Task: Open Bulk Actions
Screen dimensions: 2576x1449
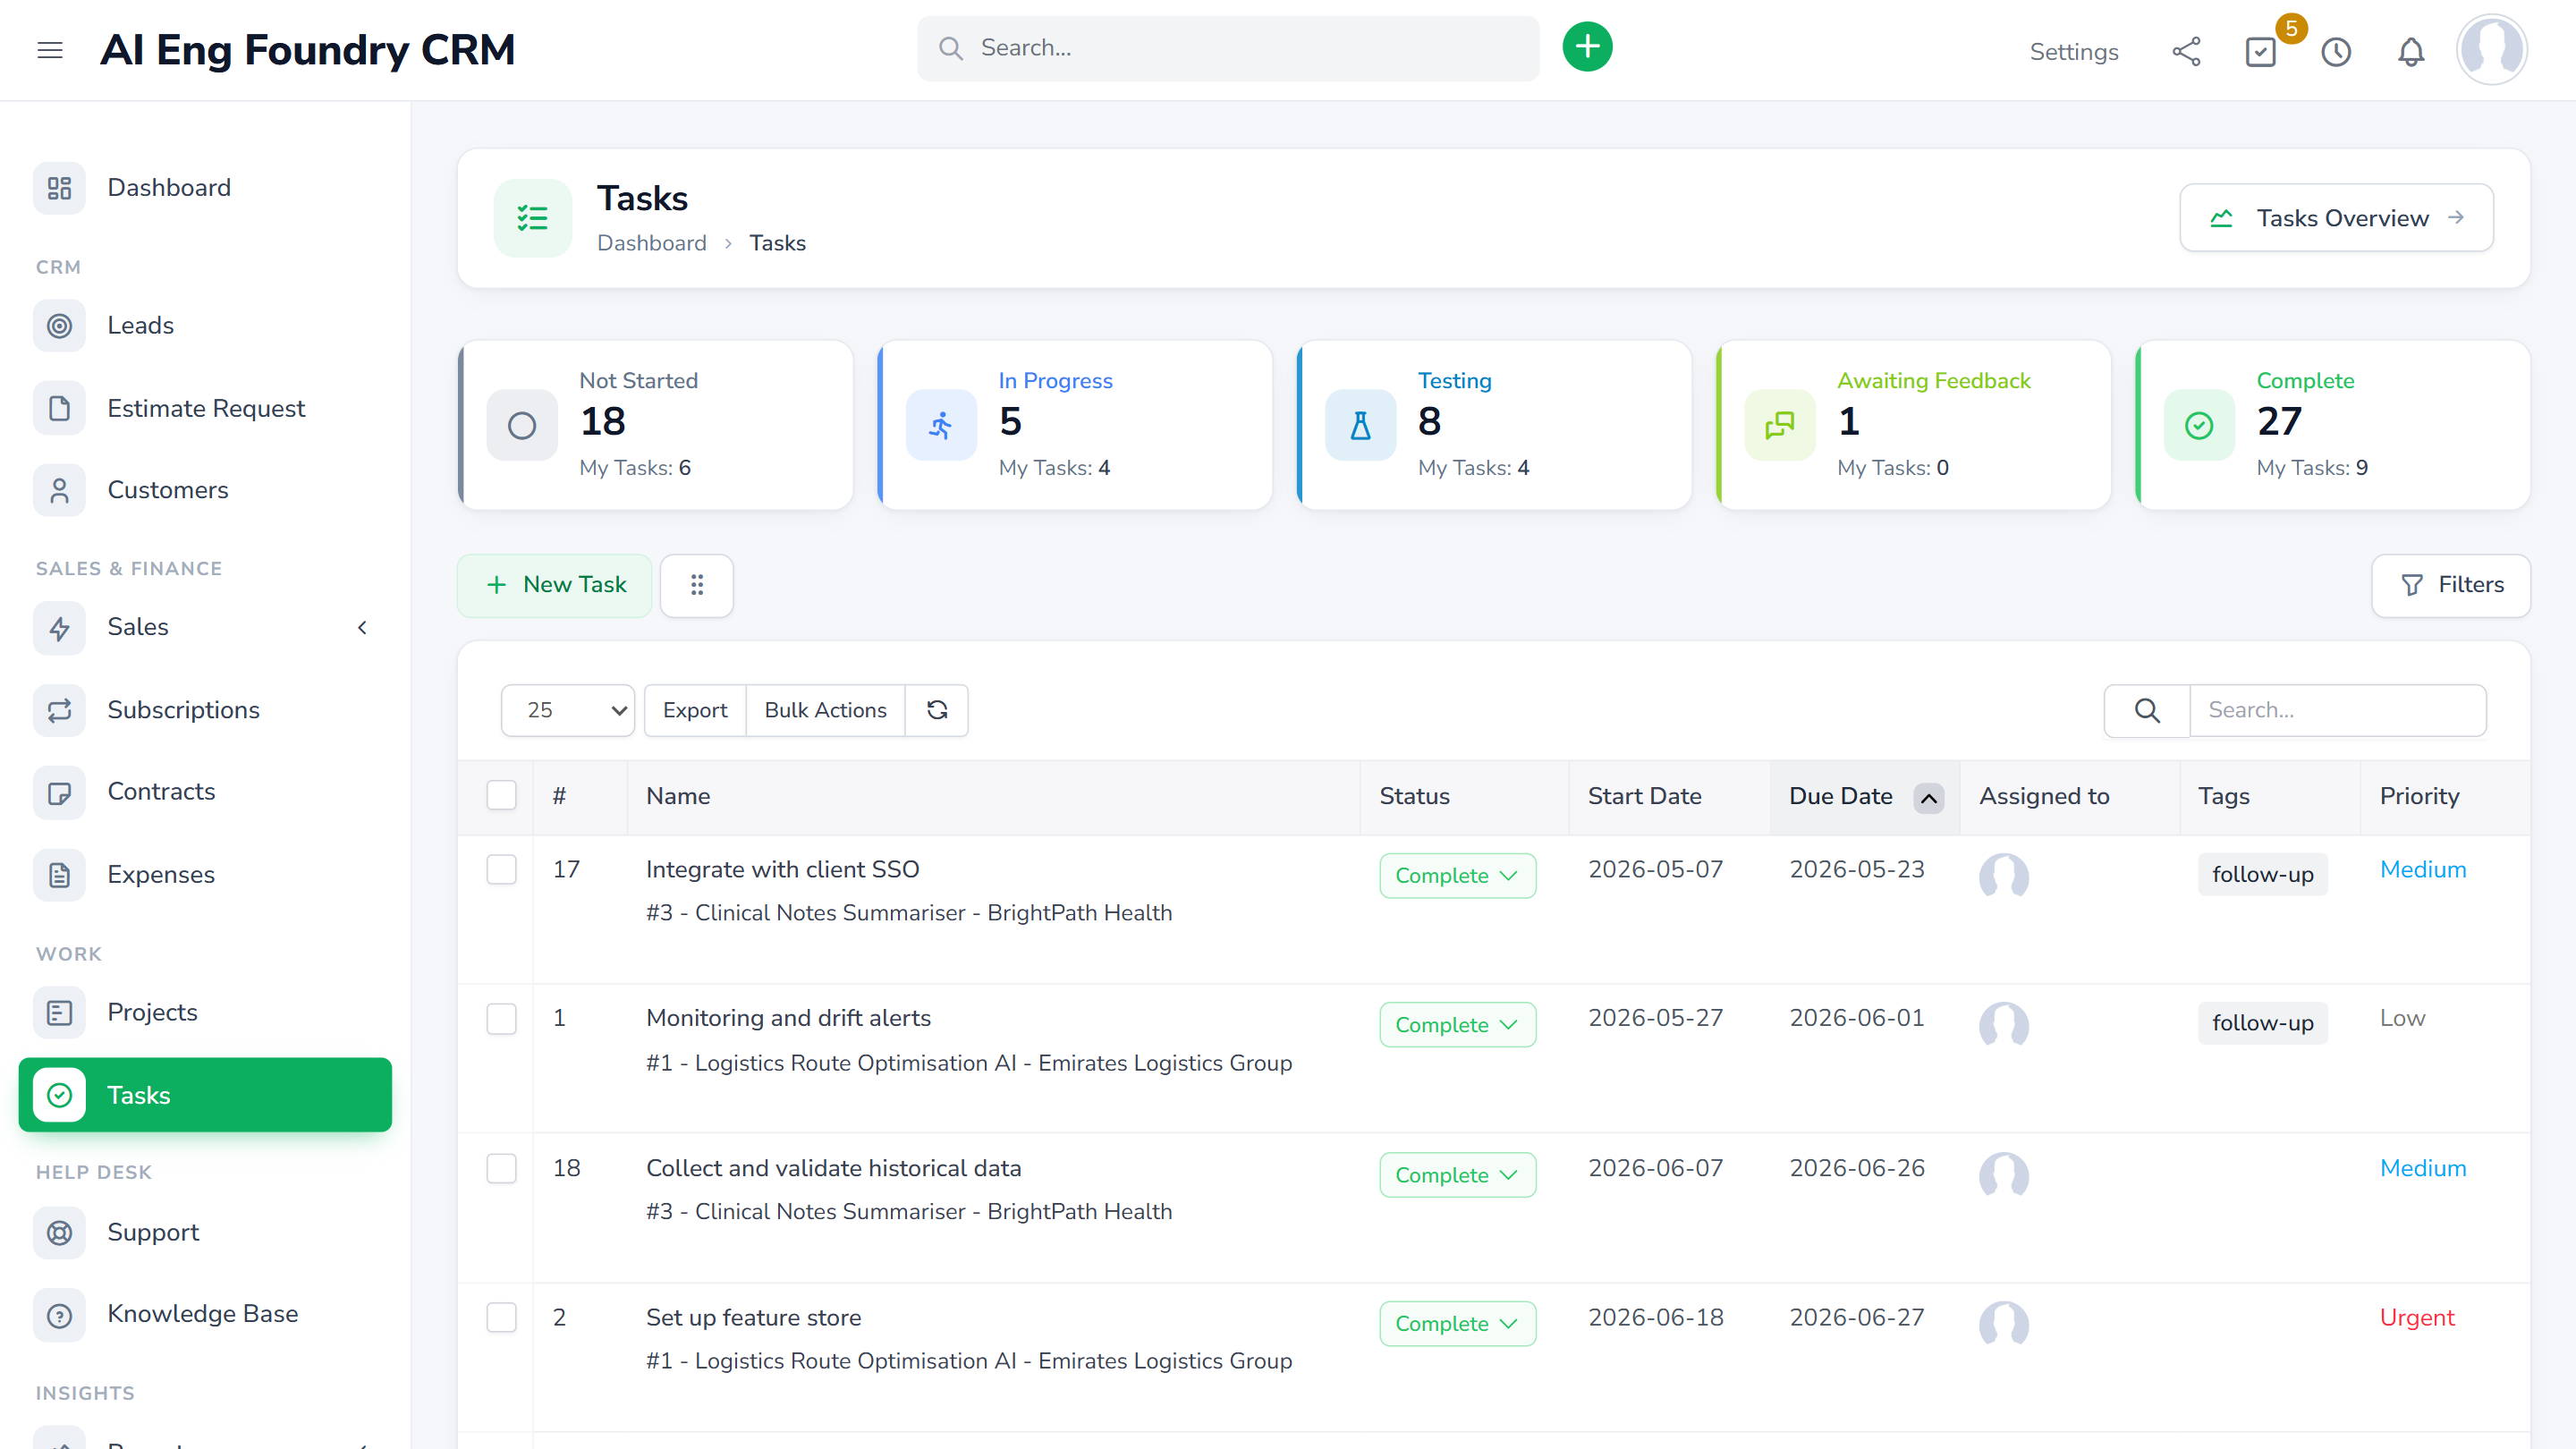Action: pos(825,710)
